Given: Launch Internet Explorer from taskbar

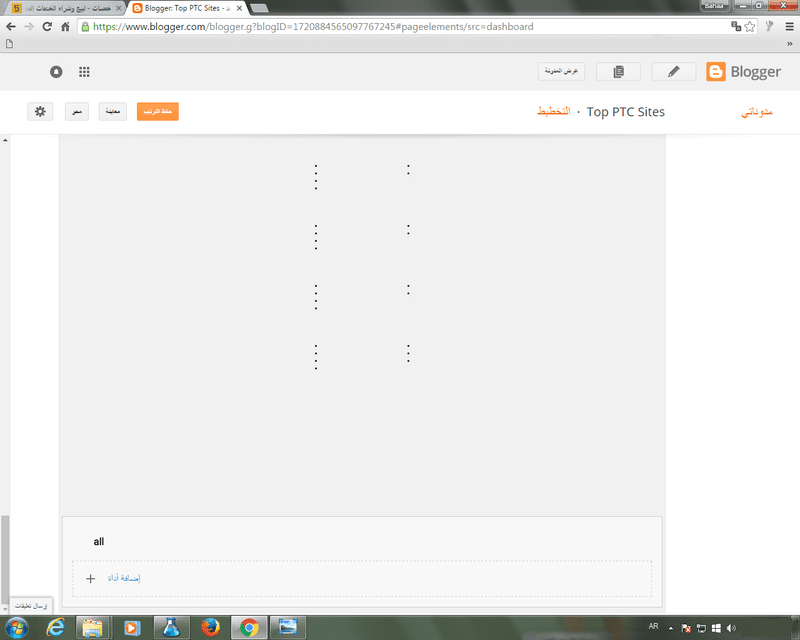Looking at the screenshot, I should (x=56, y=627).
